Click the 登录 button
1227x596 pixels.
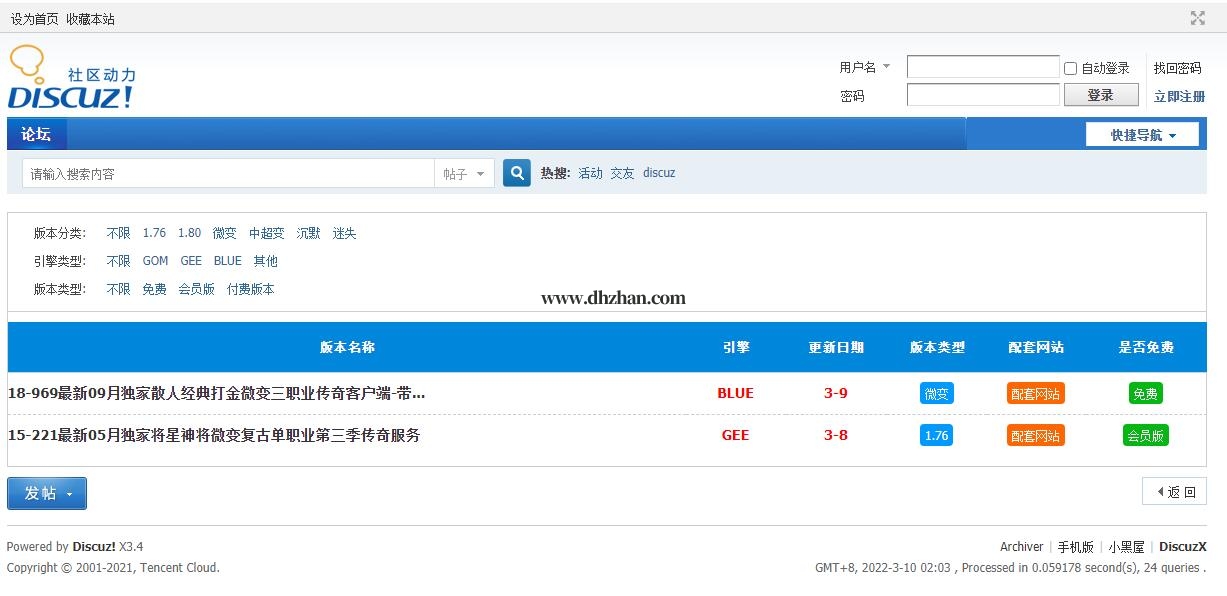[1100, 95]
